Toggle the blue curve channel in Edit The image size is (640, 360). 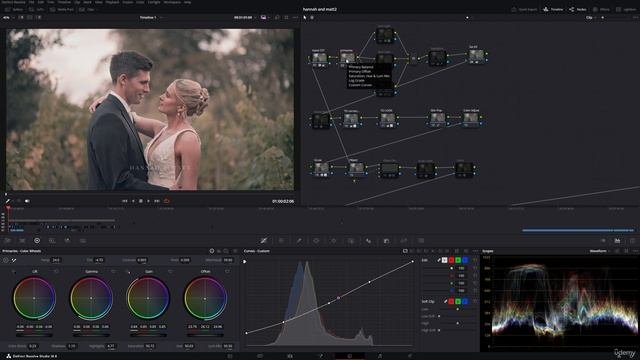tap(465, 260)
